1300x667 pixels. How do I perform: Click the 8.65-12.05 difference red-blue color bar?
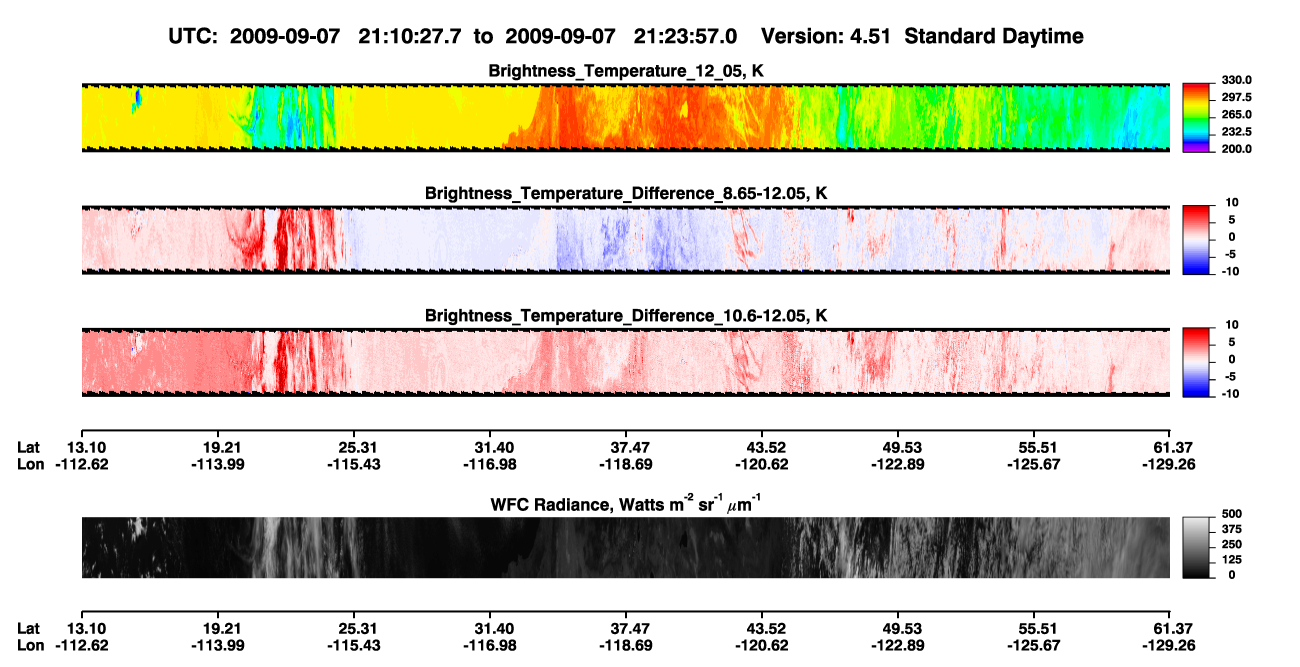pyautogui.click(x=1196, y=239)
